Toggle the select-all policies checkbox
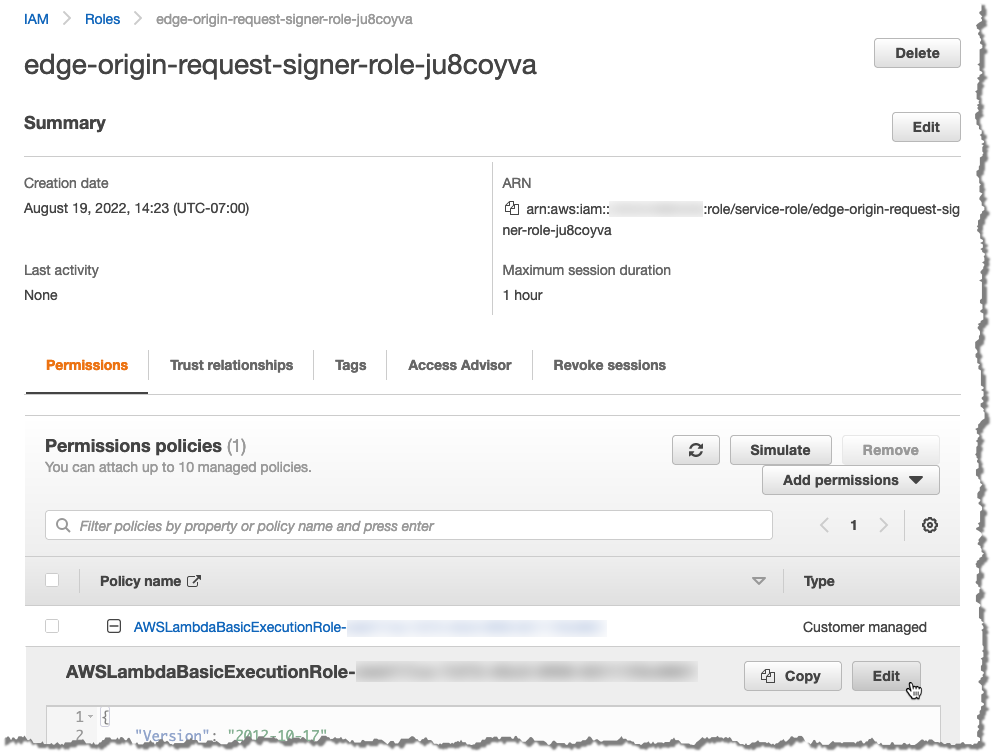This screenshot has width=992, height=752. click(53, 580)
